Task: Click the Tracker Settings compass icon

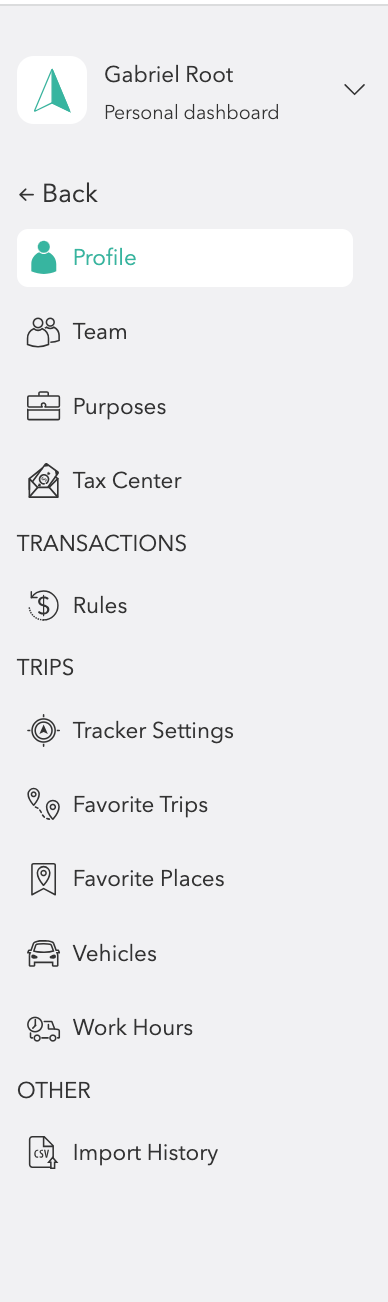Action: 43,730
